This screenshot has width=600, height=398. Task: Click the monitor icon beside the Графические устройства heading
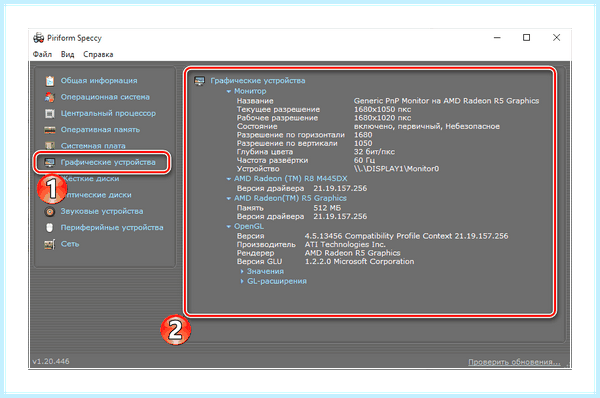(199, 81)
